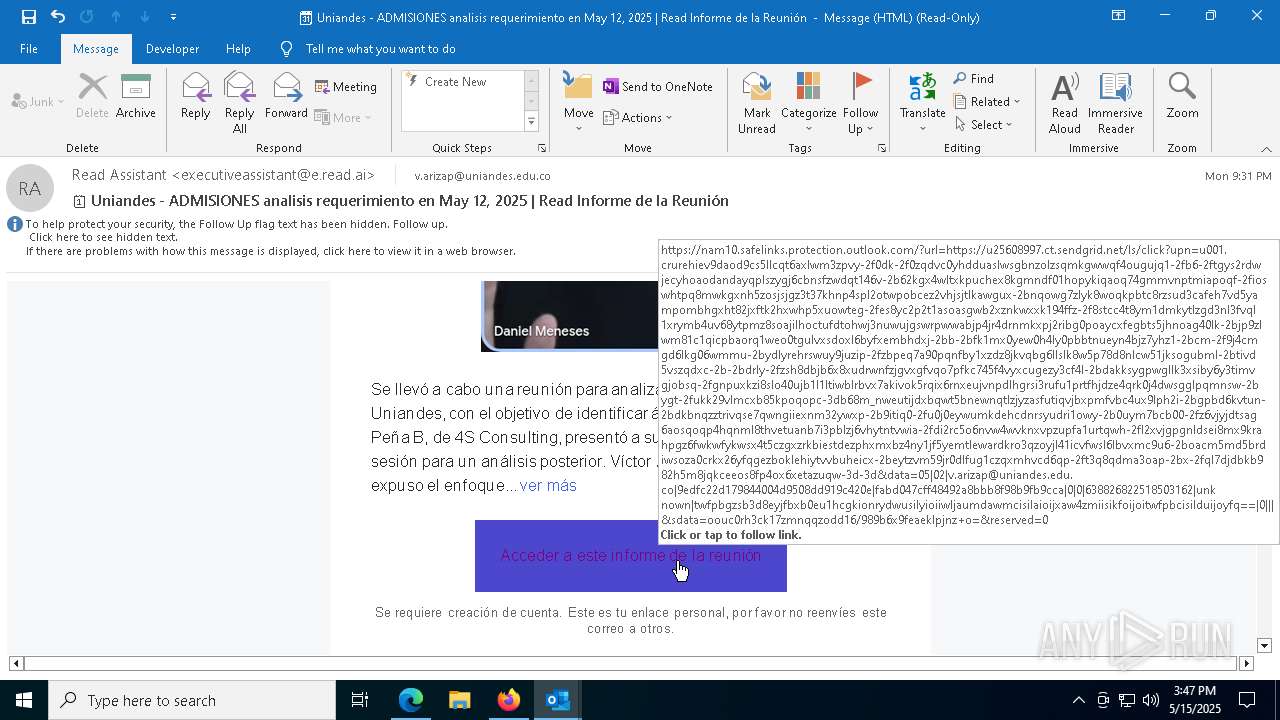Send message to OneNote
Viewport: 1280px width, 720px height.
[x=658, y=87]
